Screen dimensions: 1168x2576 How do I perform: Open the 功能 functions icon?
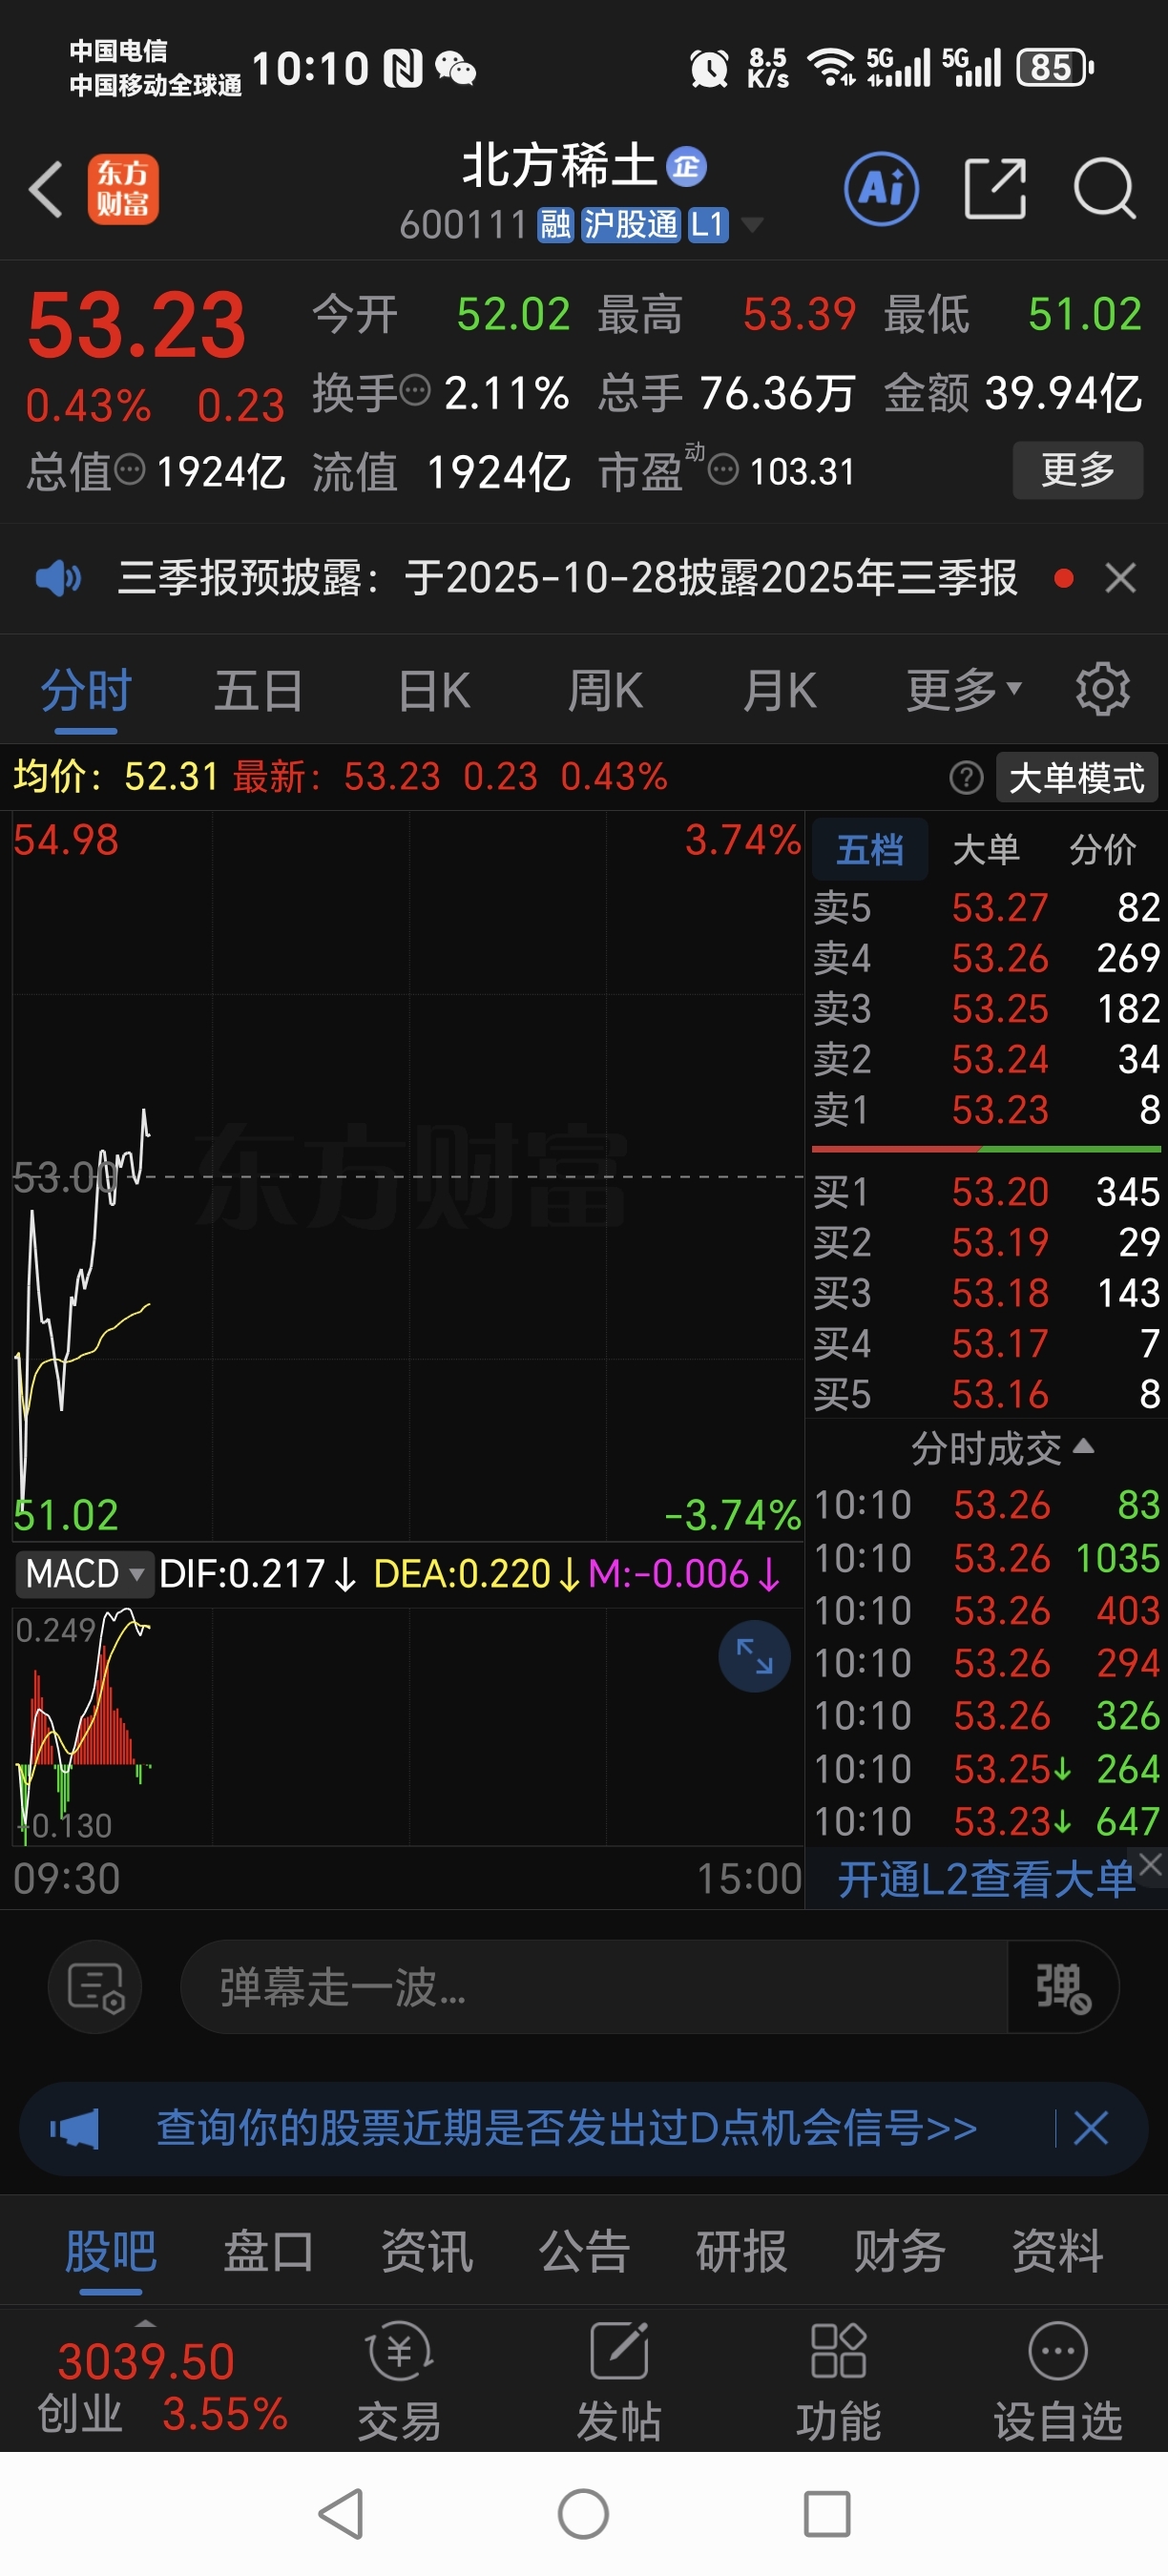pyautogui.click(x=838, y=2382)
